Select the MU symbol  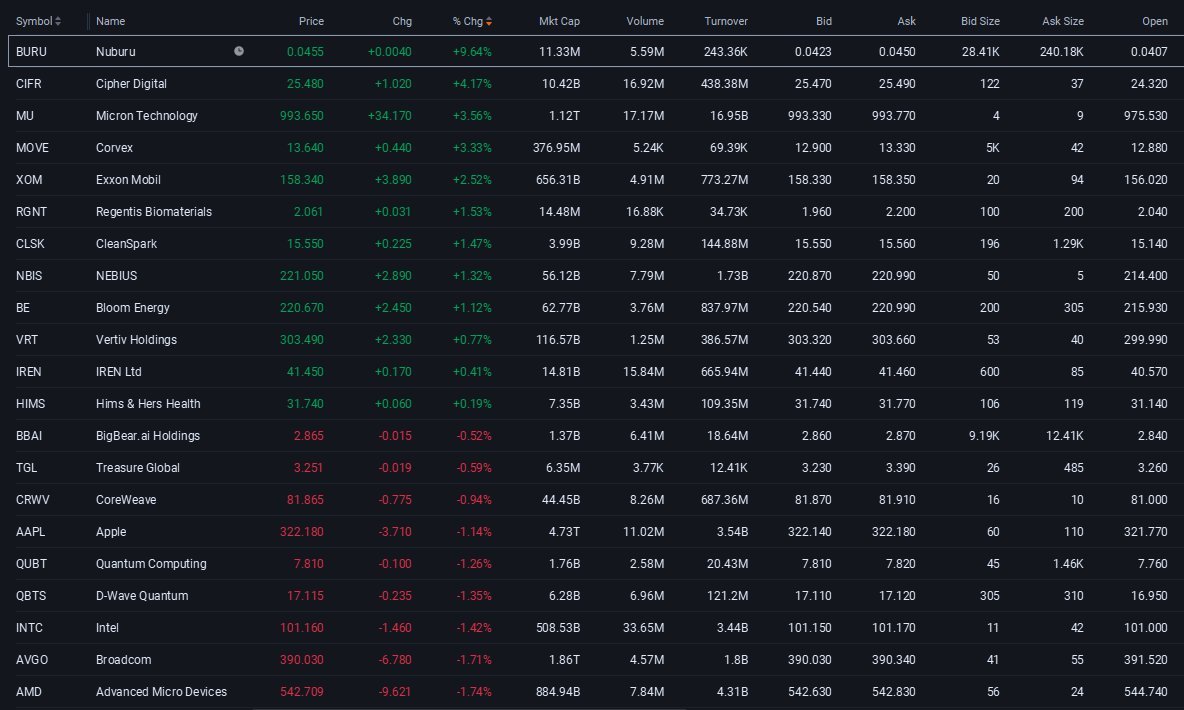(x=25, y=116)
